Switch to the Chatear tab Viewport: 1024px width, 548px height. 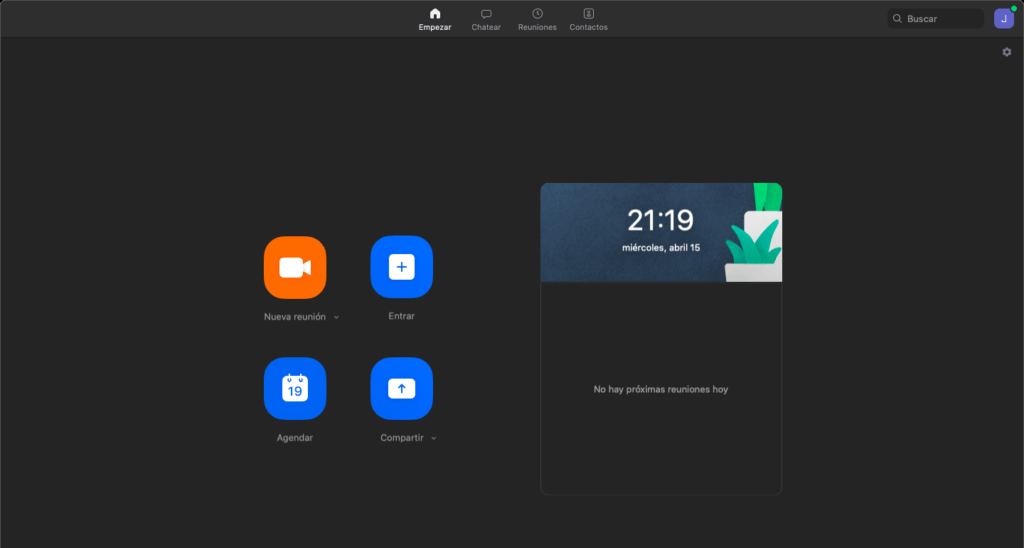tap(486, 19)
